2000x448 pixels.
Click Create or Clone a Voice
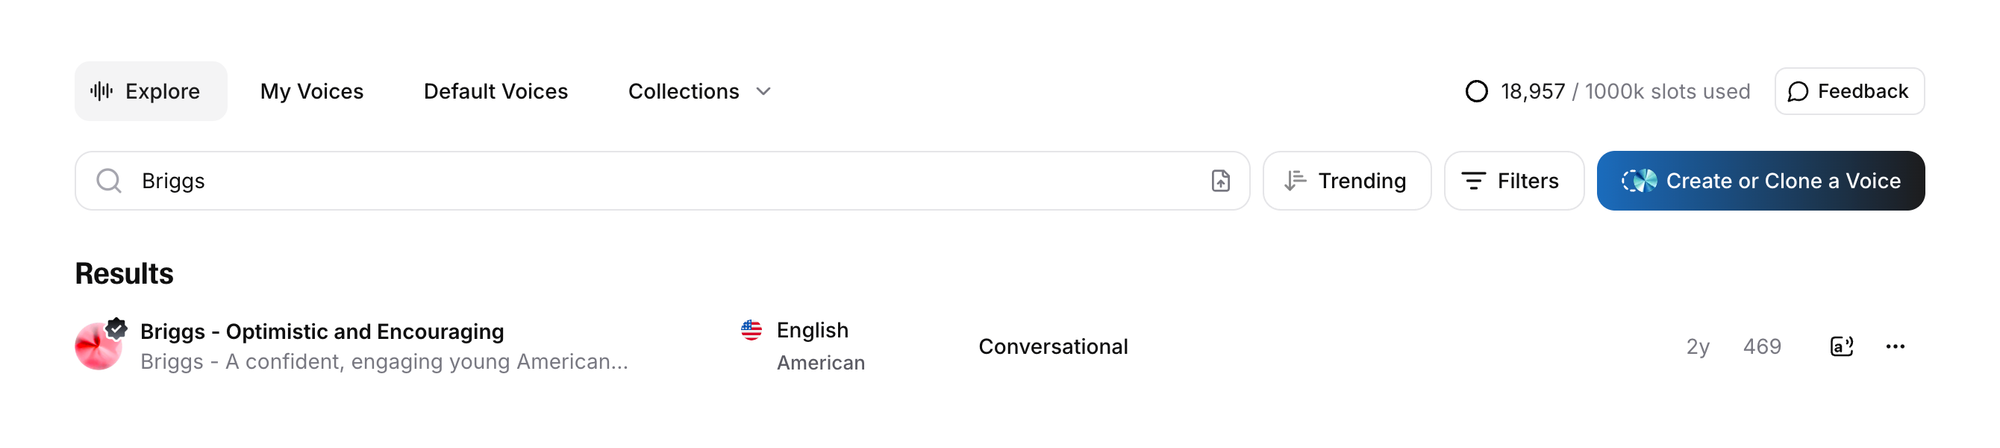coord(1760,181)
